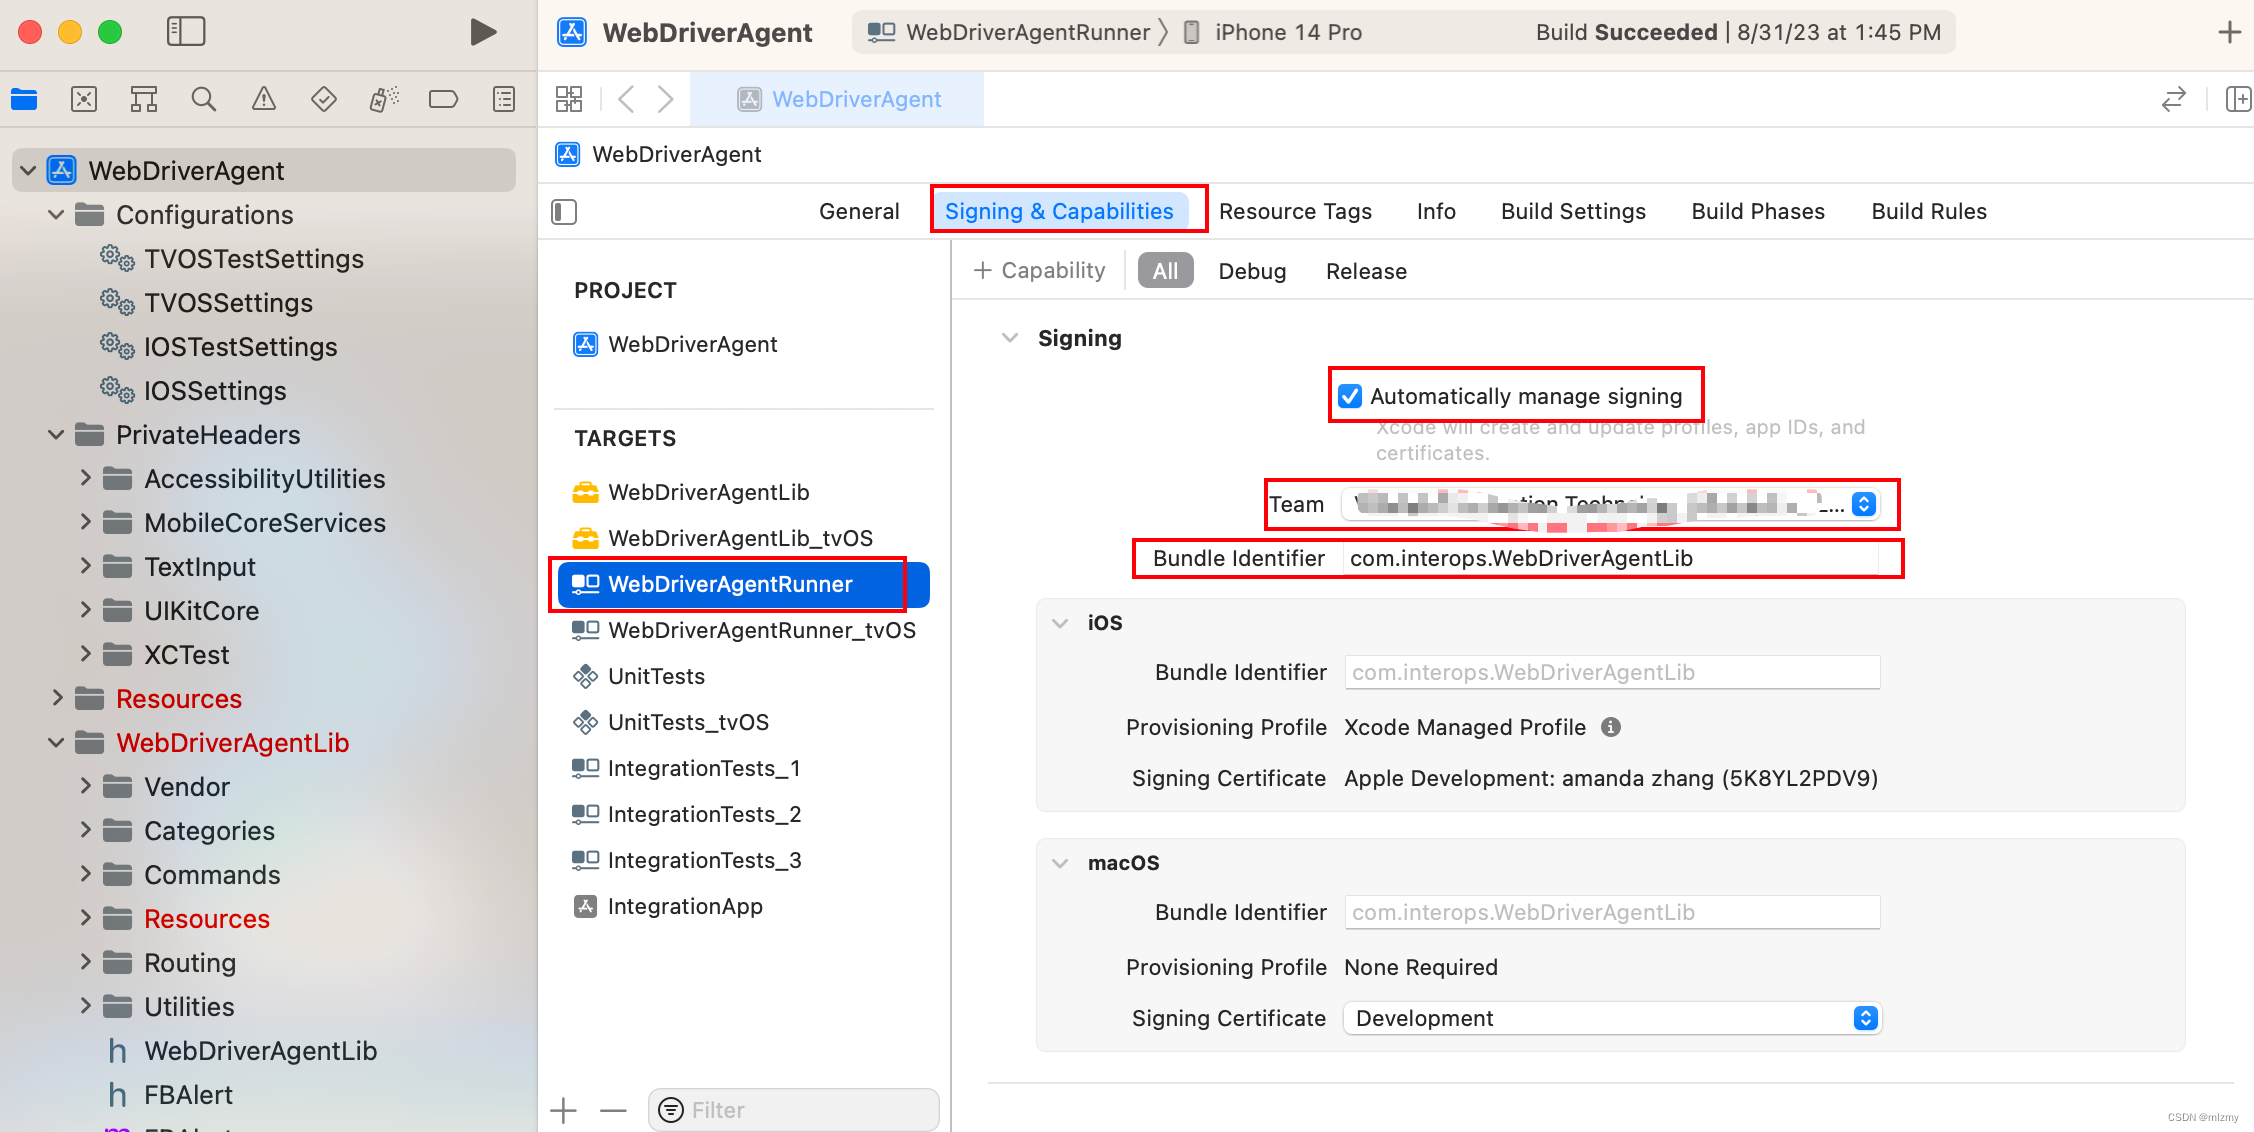Expand the Commands folder
This screenshot has height=1132, width=2254.
(x=85, y=875)
